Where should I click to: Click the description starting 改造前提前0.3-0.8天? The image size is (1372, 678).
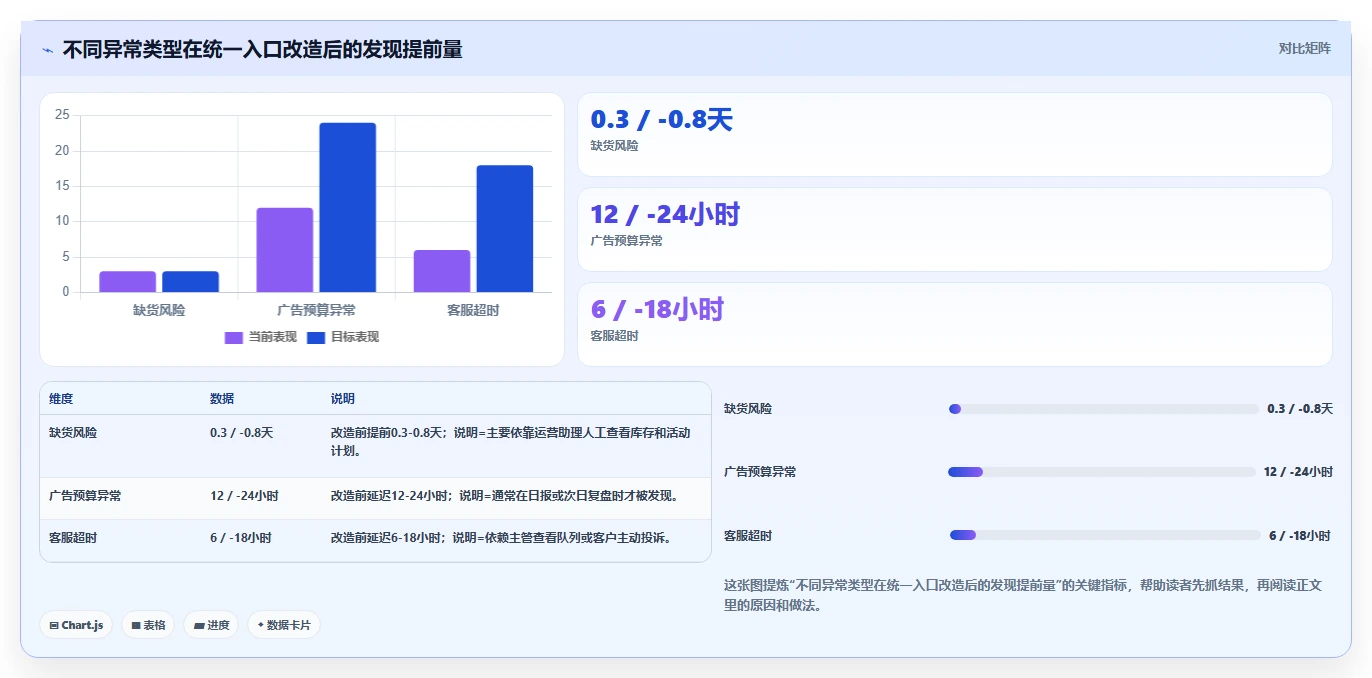(510, 442)
